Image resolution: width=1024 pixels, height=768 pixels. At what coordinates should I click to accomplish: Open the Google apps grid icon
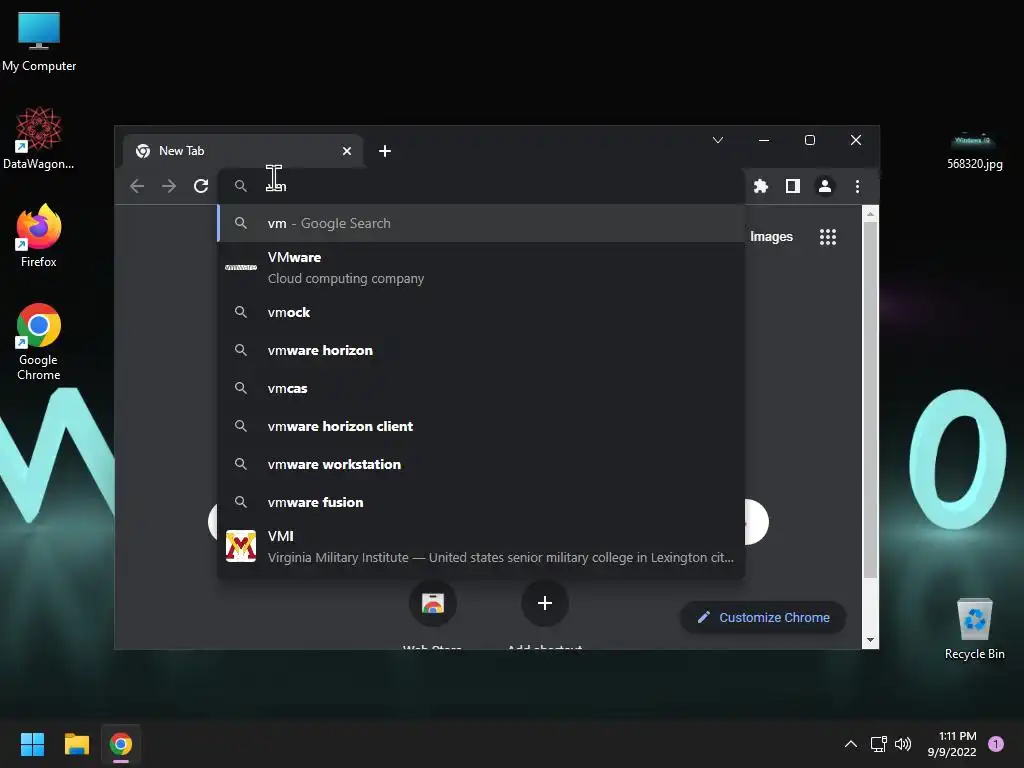pyautogui.click(x=828, y=236)
